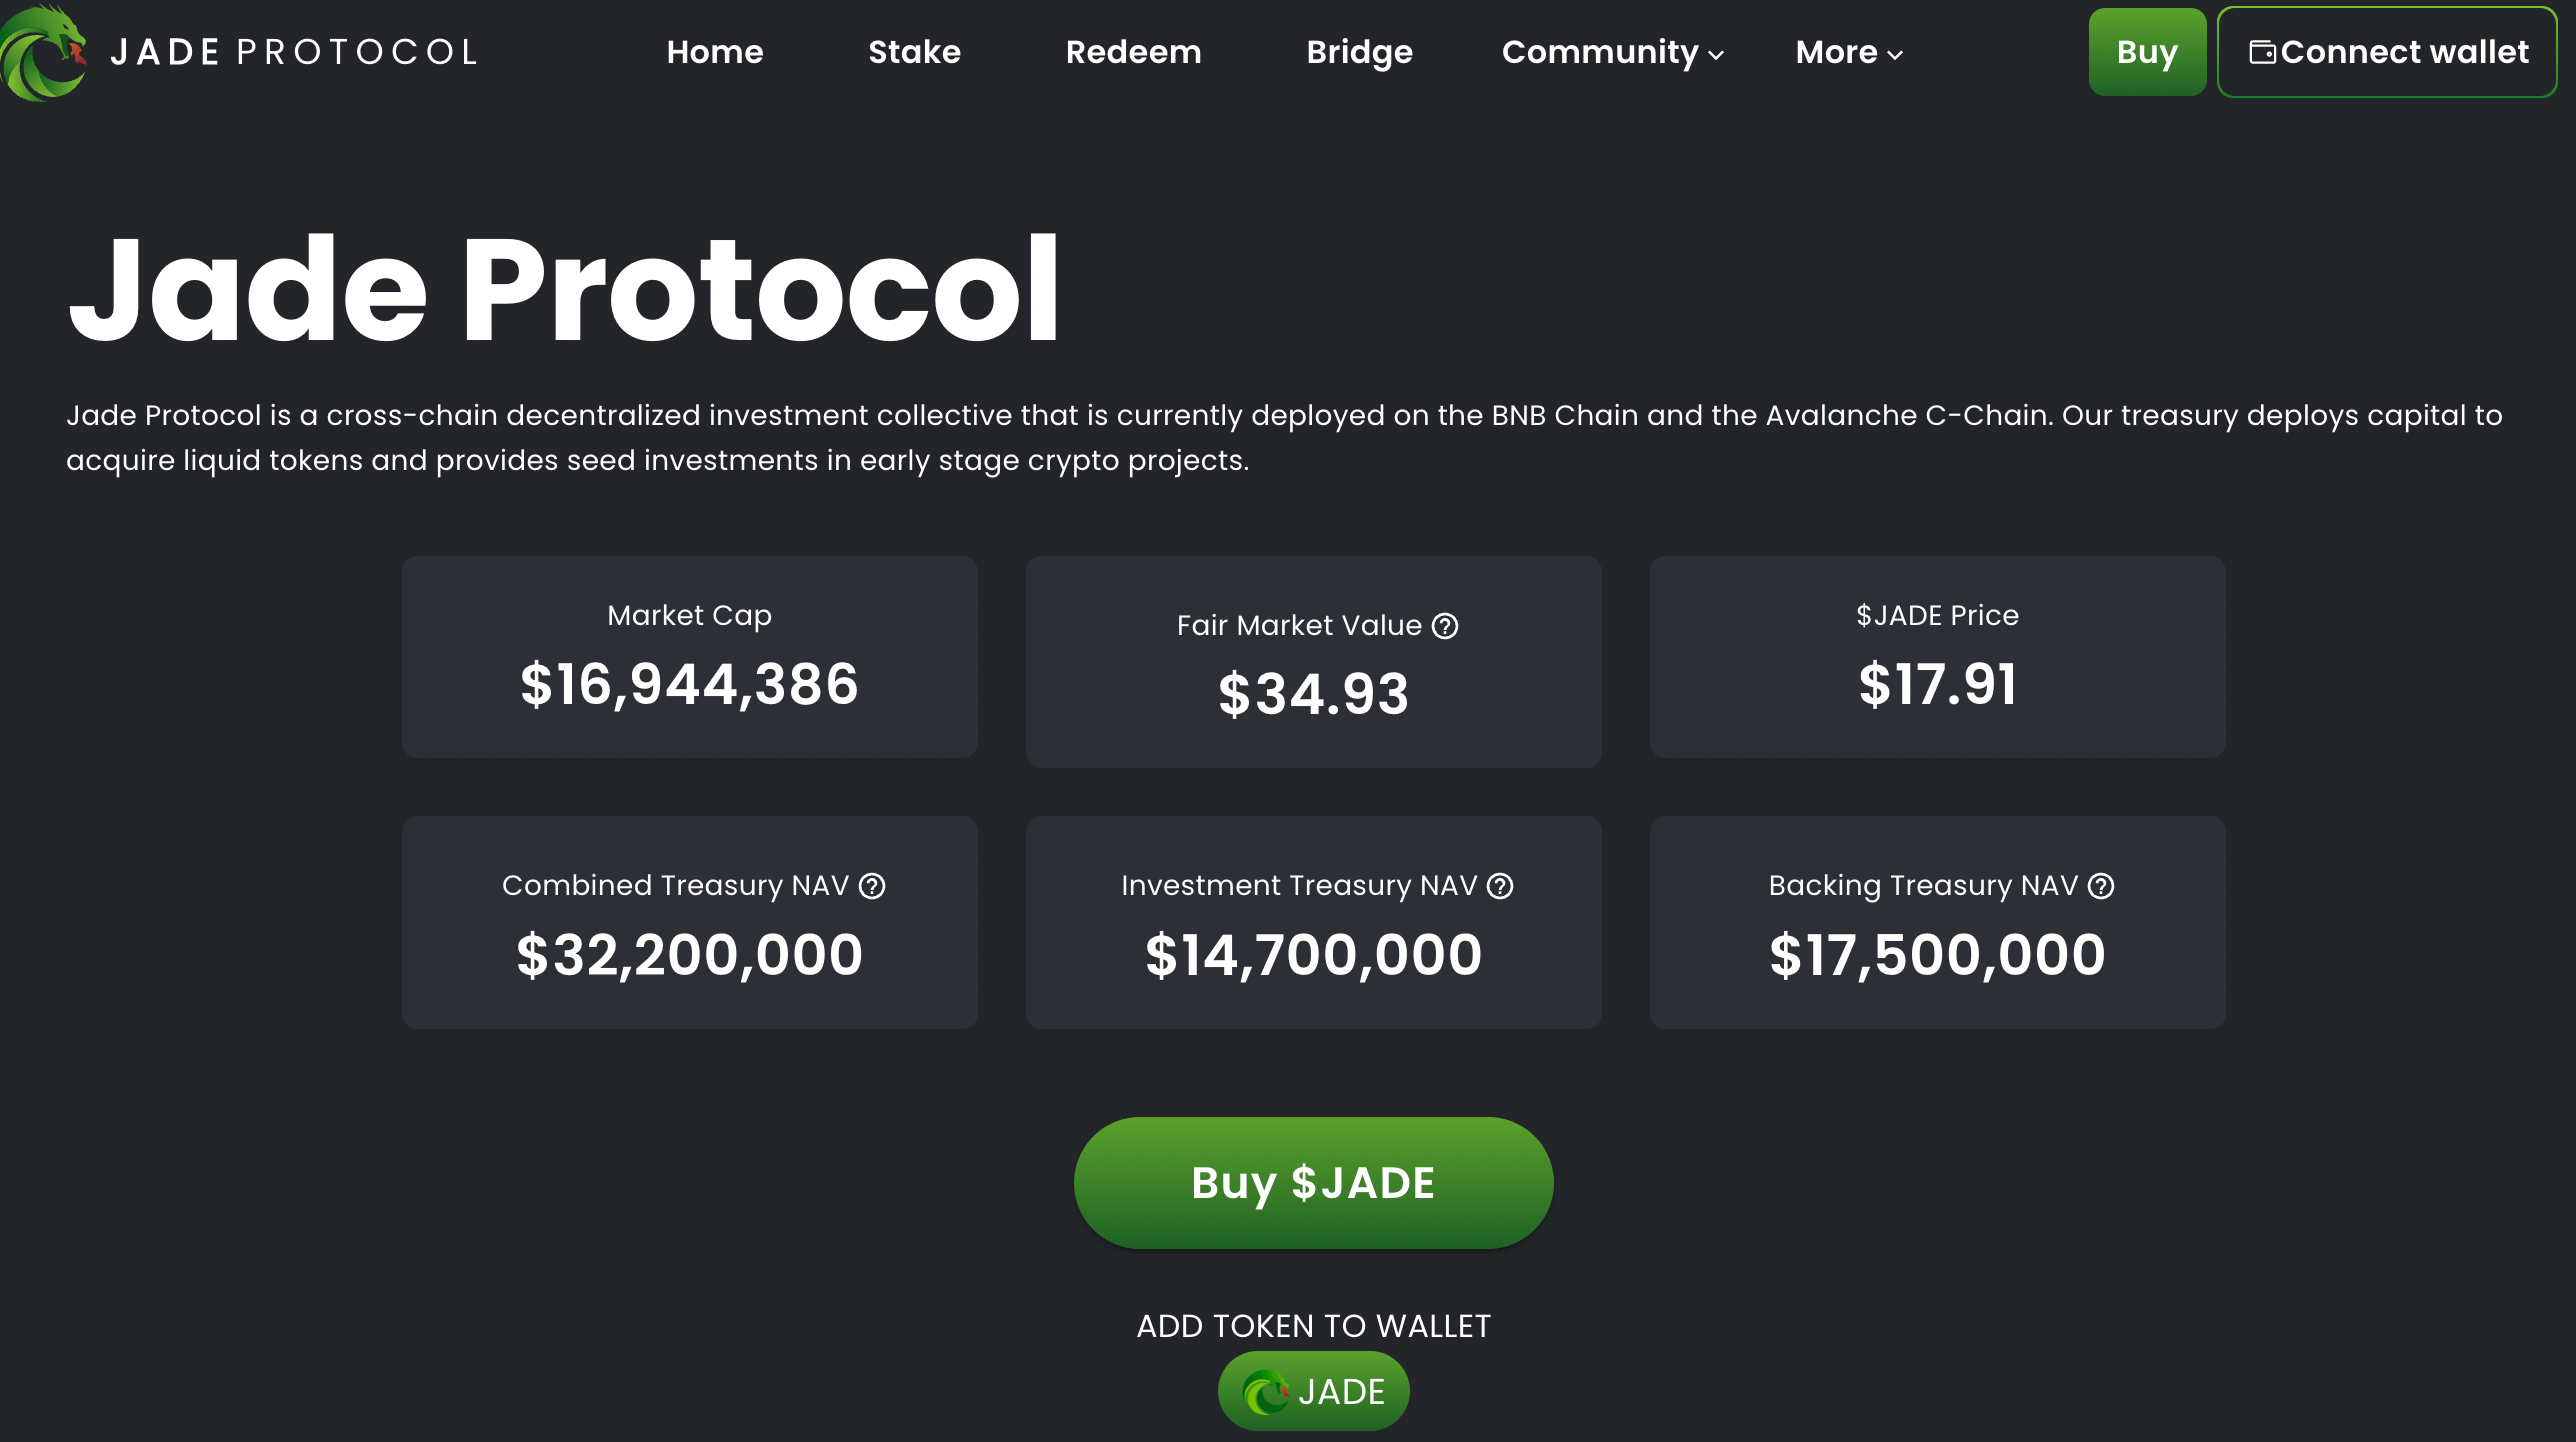Connect your wallet via the header button

pos(2387,51)
